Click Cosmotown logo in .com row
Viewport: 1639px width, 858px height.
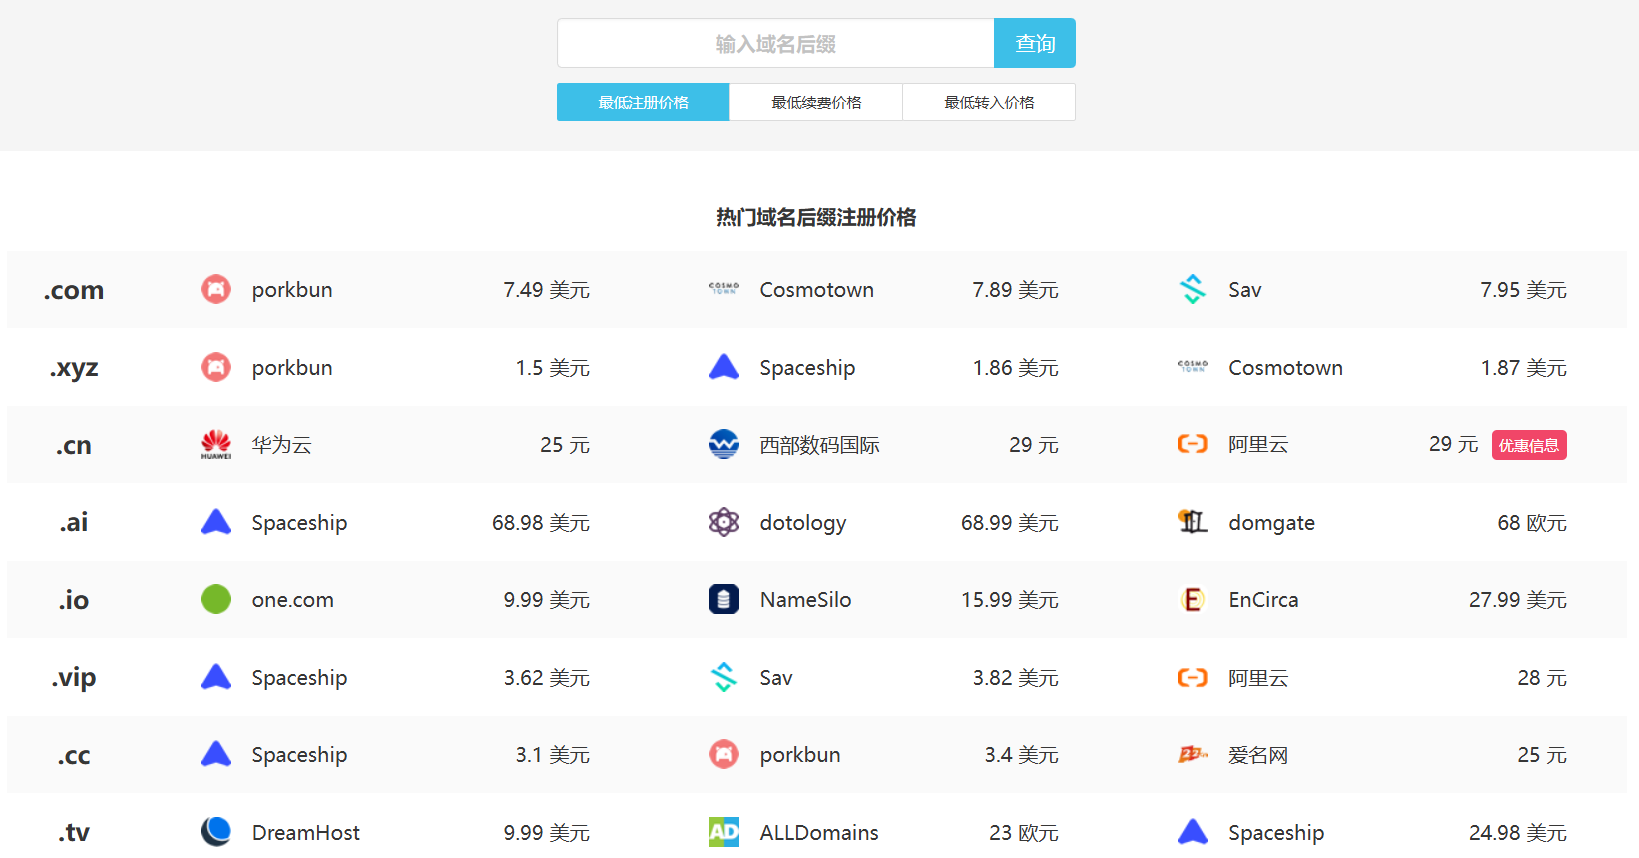(x=724, y=289)
